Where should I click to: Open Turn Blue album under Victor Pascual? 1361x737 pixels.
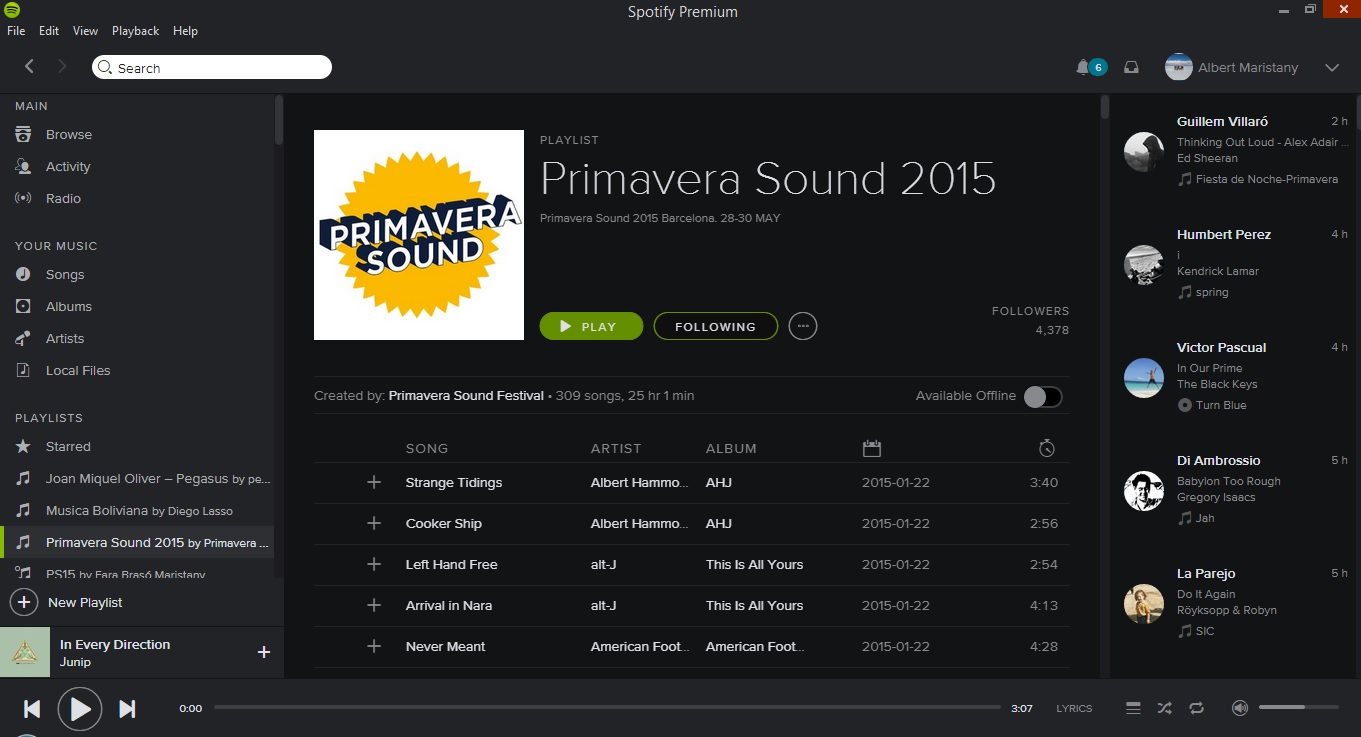[1221, 406]
